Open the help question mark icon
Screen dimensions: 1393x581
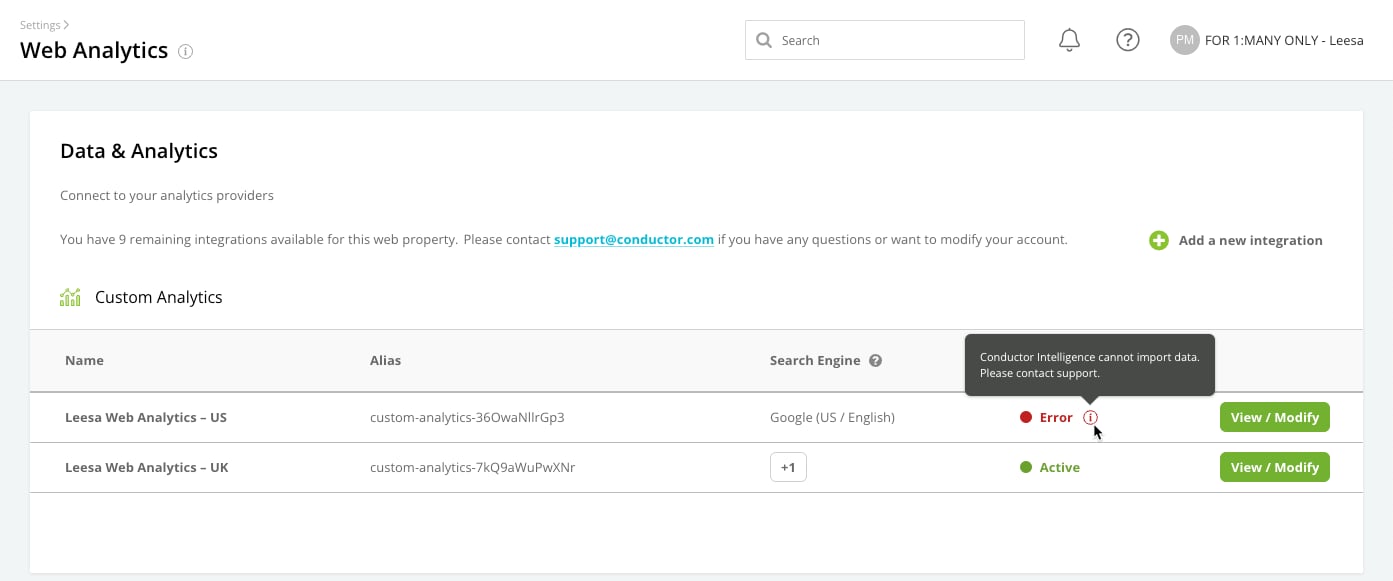[1128, 40]
